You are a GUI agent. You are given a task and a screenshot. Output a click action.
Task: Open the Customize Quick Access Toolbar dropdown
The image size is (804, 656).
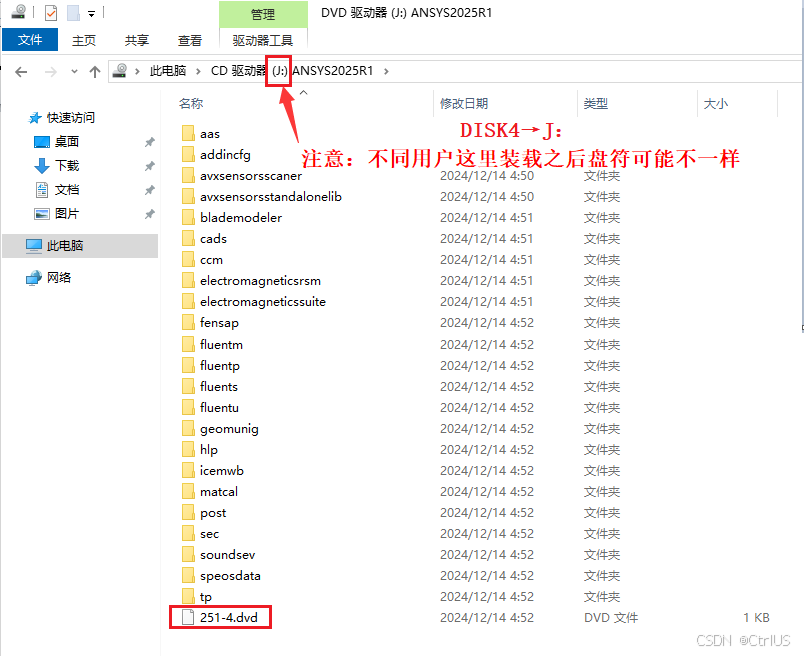coord(91,14)
